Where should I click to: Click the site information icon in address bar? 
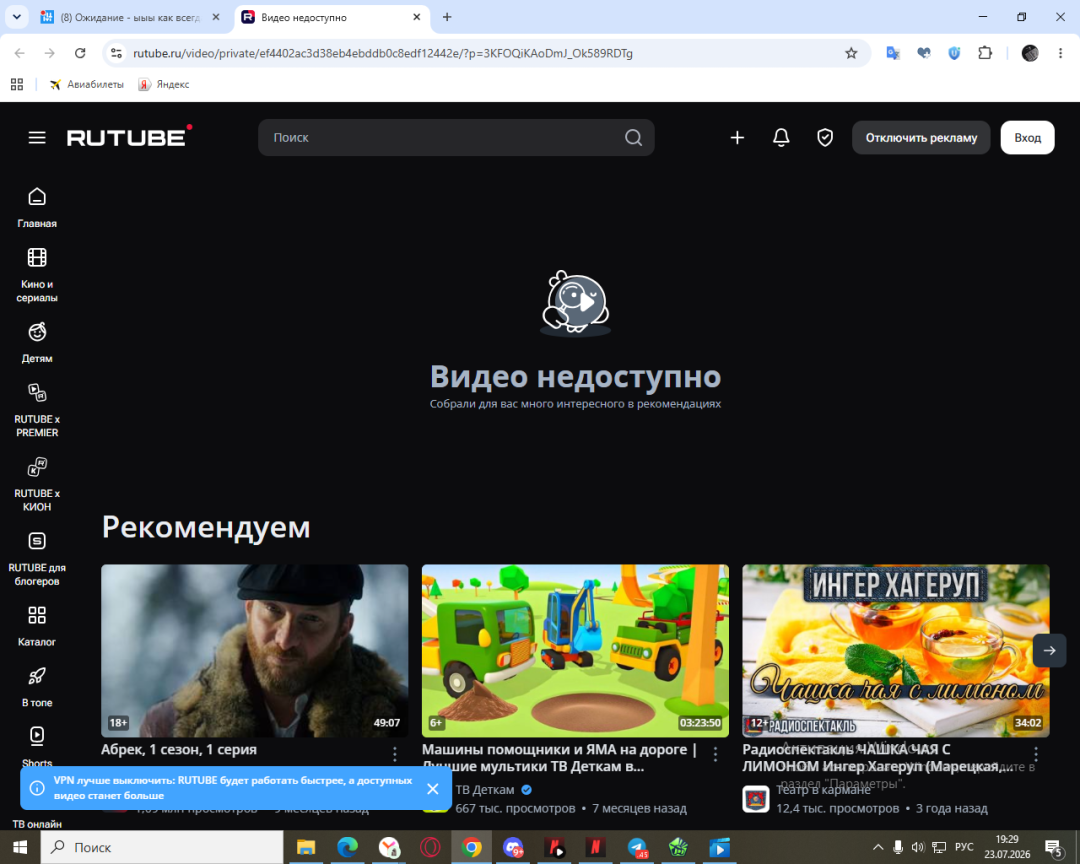tap(116, 53)
